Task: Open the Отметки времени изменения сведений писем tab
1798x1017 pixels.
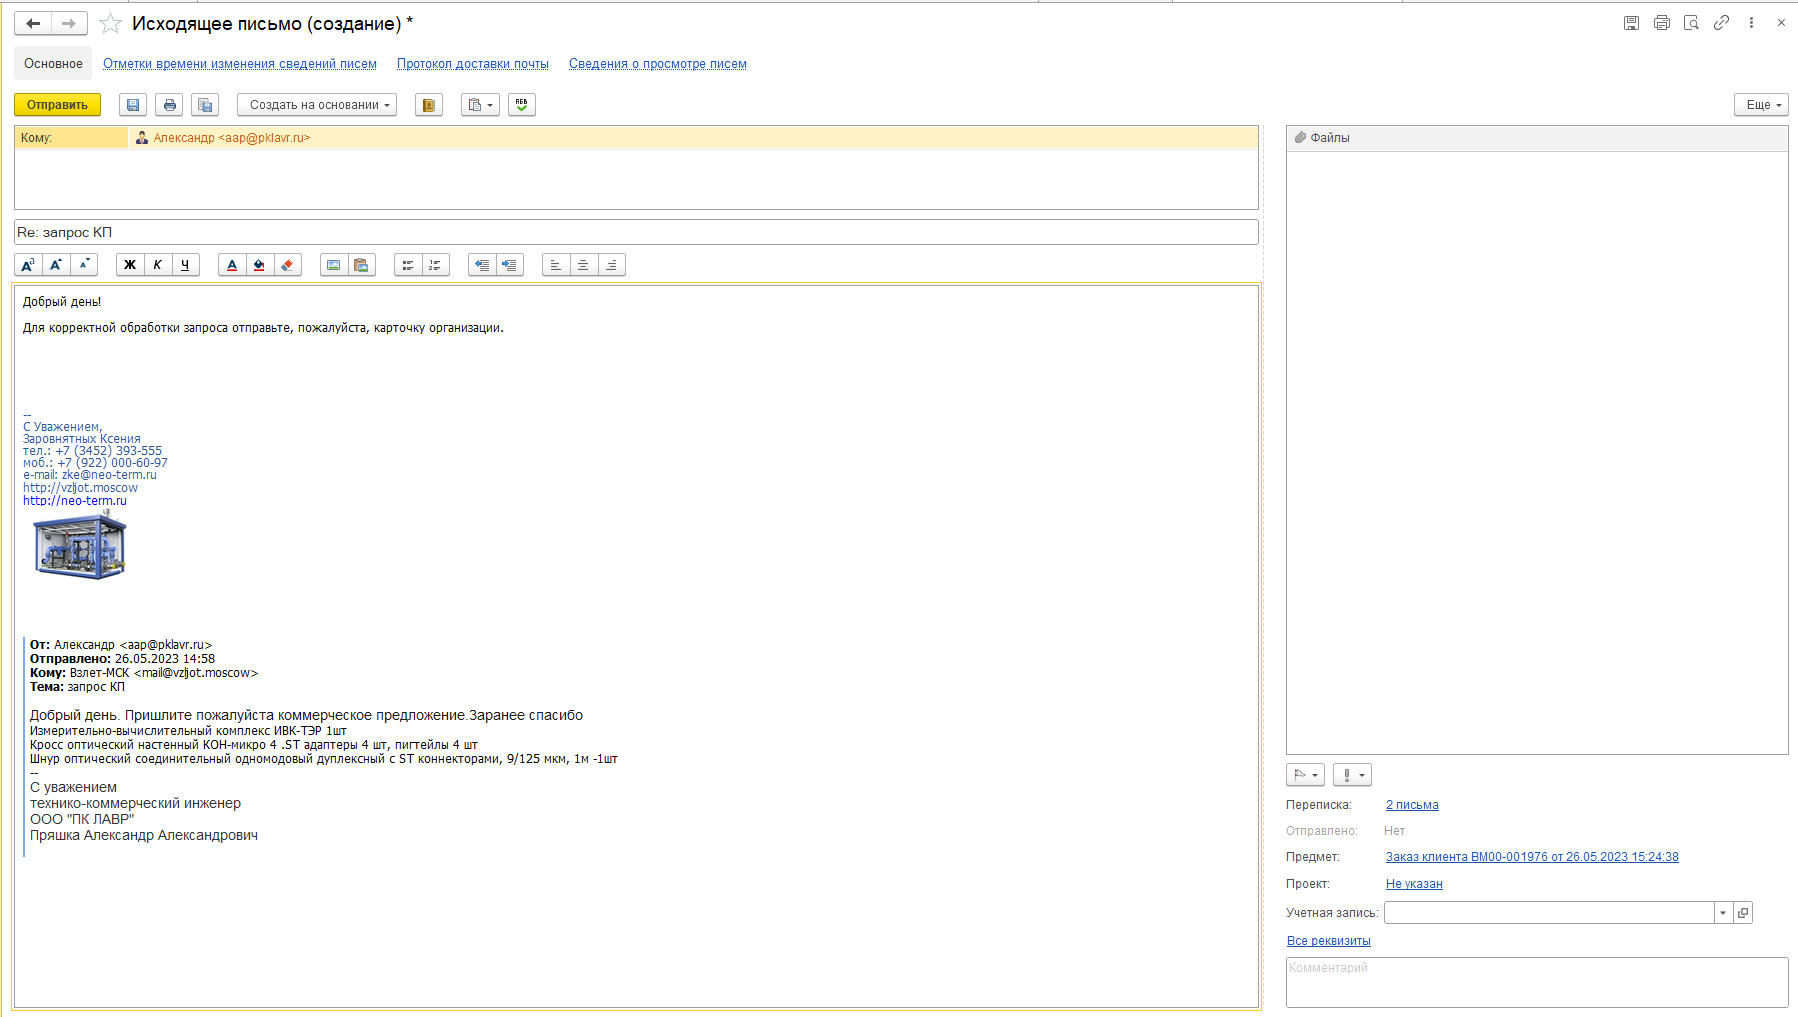Action: click(x=240, y=64)
